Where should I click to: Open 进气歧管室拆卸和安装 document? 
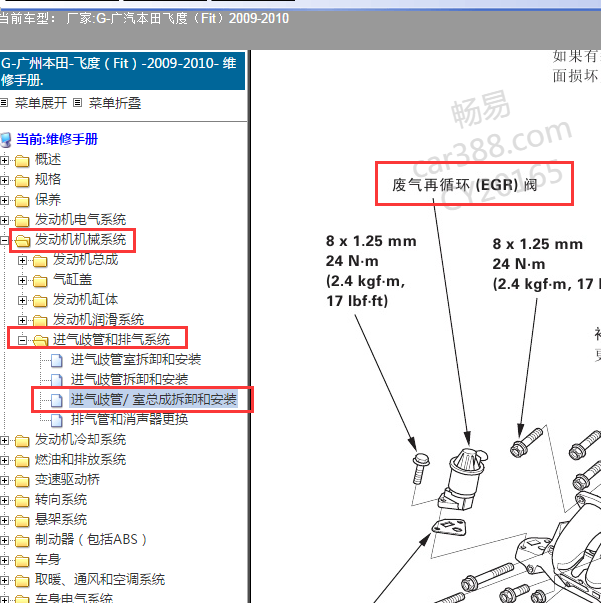pos(136,360)
